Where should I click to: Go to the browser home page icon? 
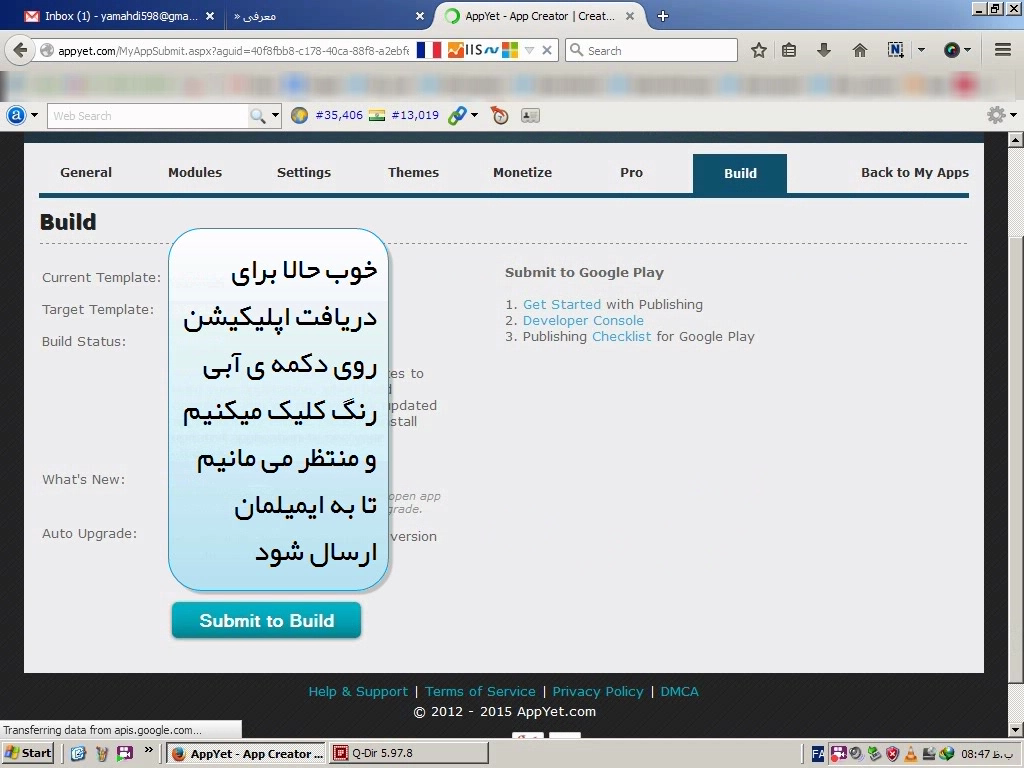point(859,50)
